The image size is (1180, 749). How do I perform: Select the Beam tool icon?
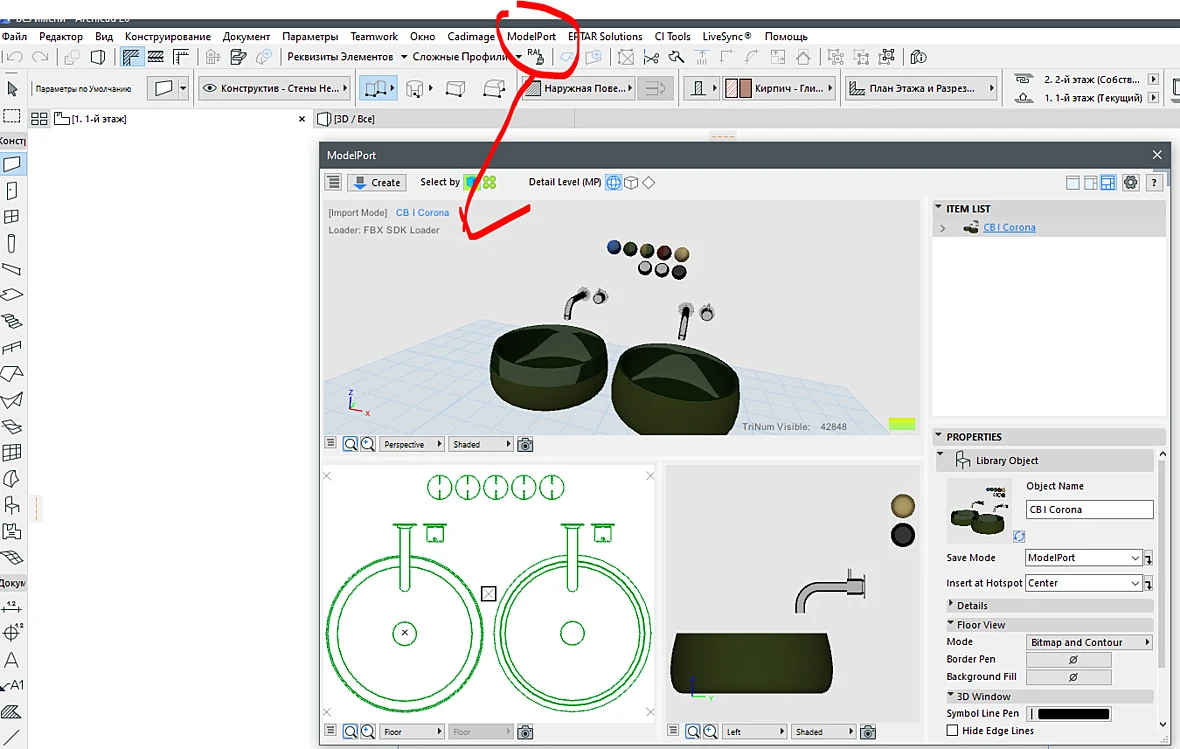[x=12, y=269]
